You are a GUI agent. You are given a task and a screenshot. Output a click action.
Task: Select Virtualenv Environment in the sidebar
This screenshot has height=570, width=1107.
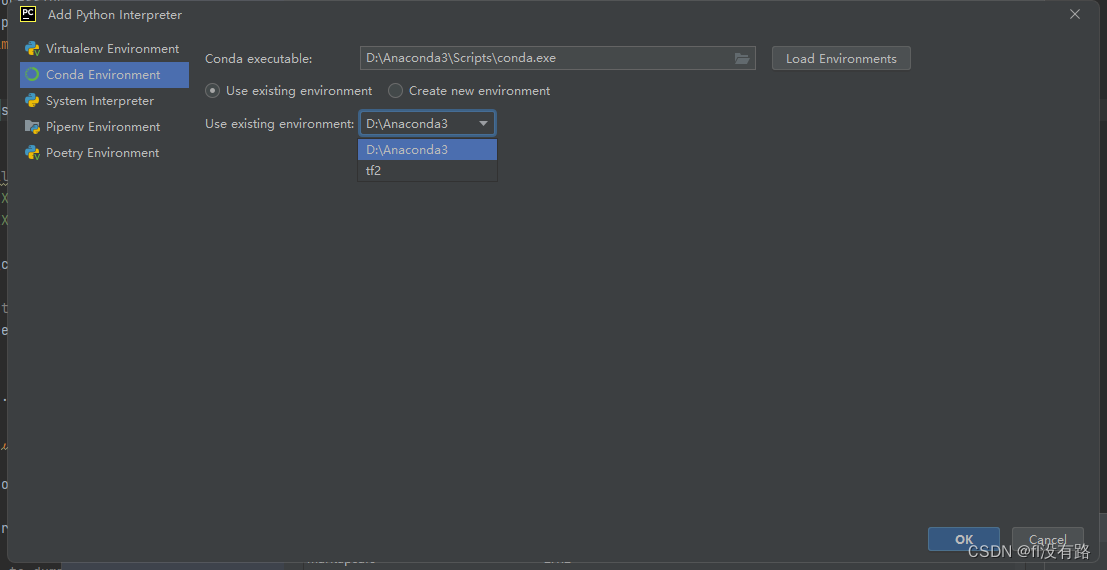click(104, 49)
